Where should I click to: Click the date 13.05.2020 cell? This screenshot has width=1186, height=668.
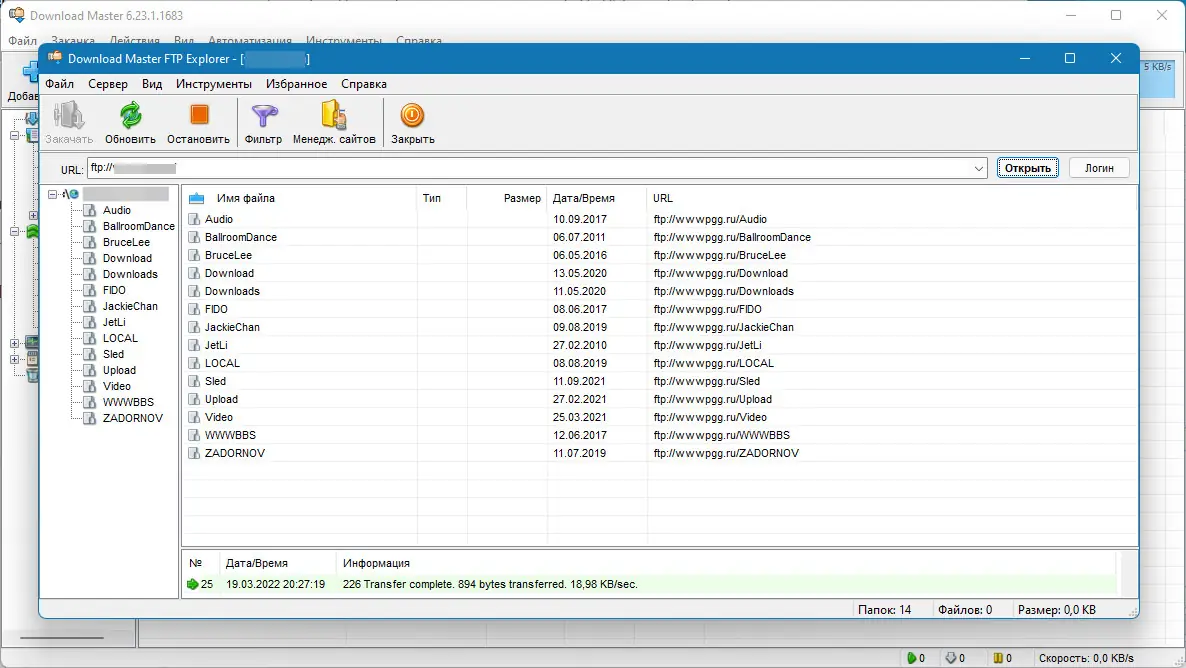pos(579,273)
